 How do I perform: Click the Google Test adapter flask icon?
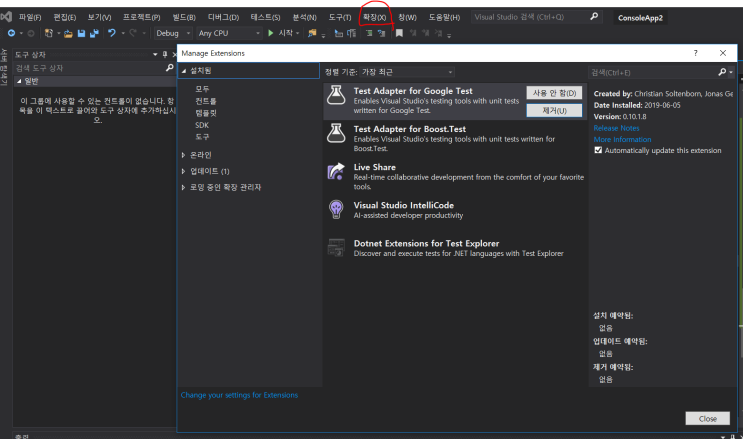pos(336,95)
